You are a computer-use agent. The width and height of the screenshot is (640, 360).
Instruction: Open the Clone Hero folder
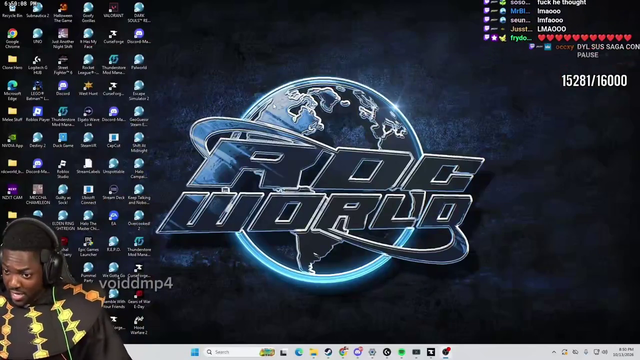tap(12, 62)
